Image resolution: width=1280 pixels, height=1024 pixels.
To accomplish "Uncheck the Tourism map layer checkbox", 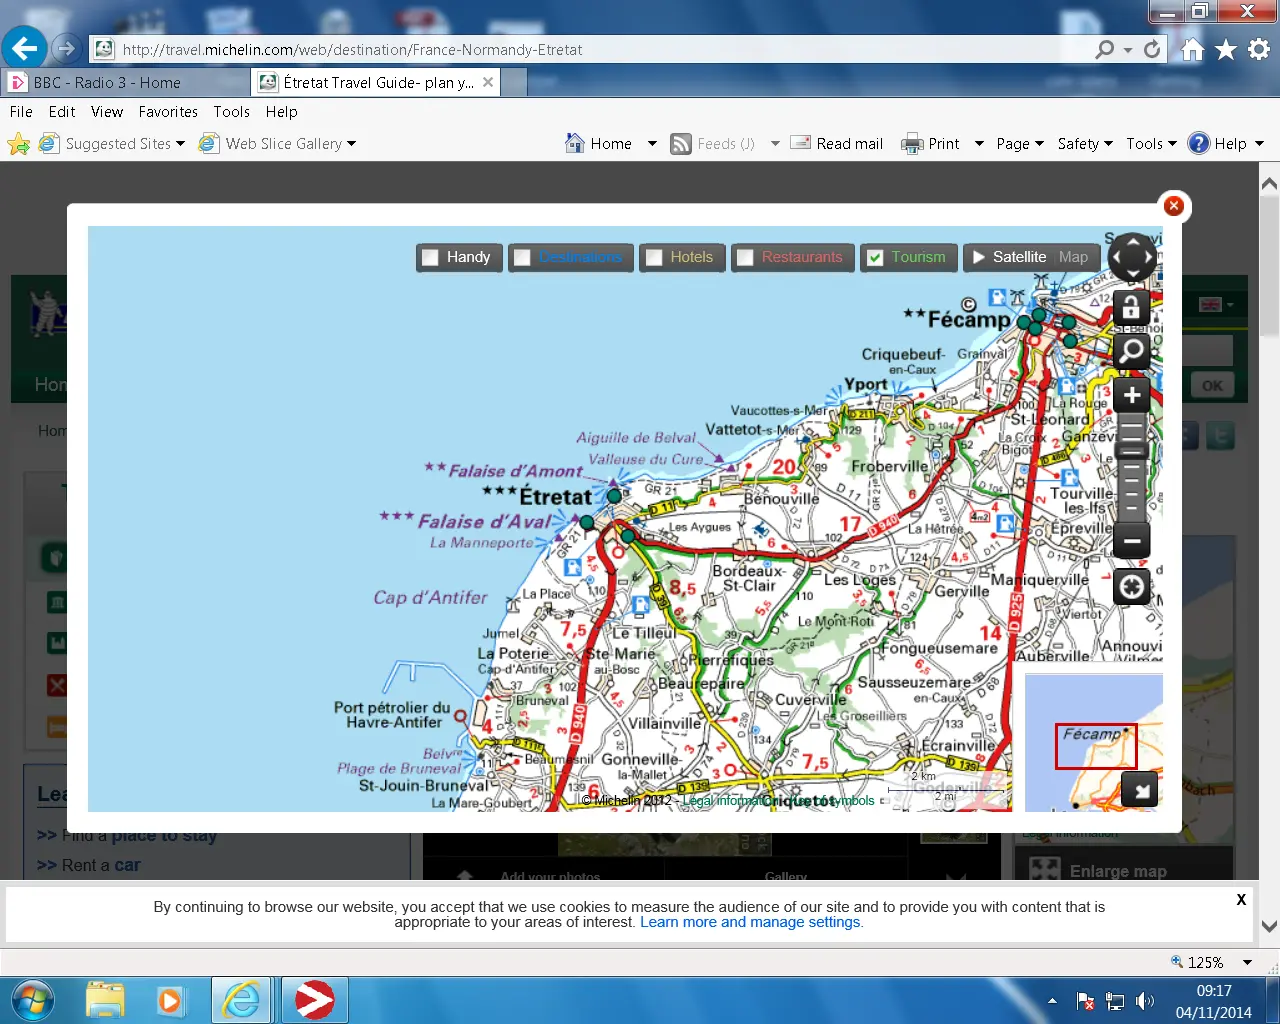I will click(875, 258).
